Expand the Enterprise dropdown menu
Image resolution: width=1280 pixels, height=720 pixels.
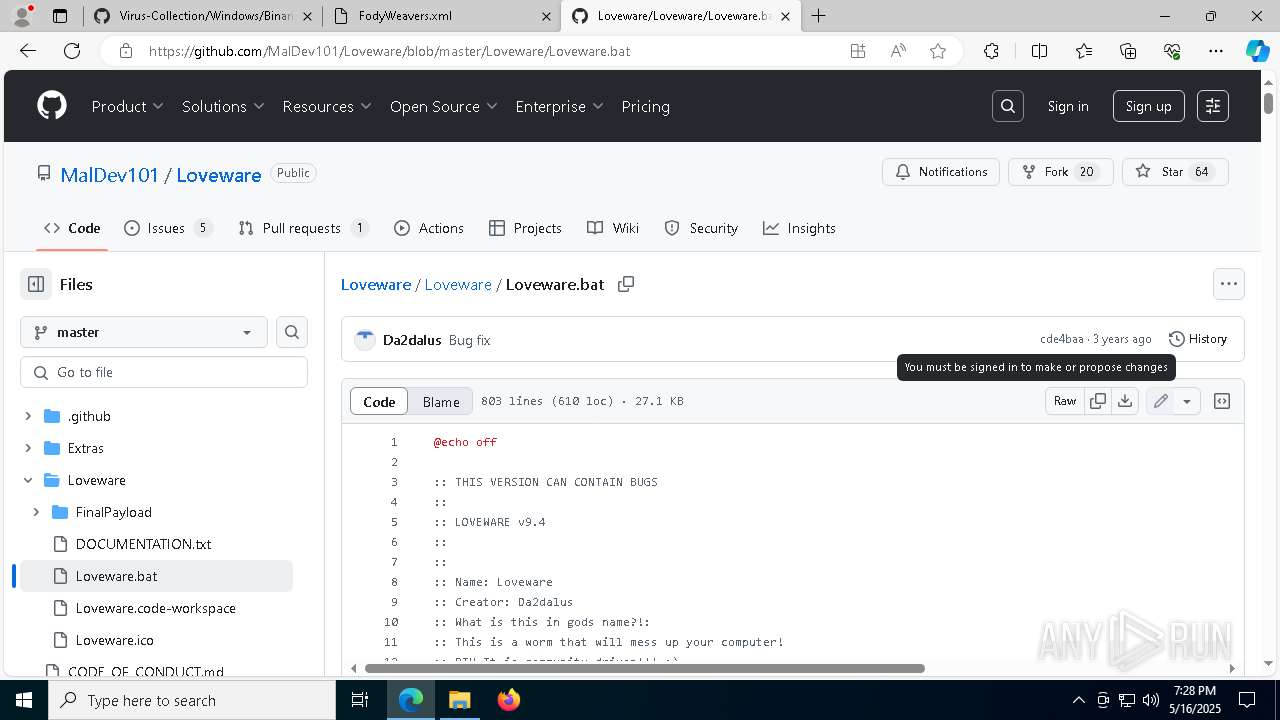(x=559, y=106)
